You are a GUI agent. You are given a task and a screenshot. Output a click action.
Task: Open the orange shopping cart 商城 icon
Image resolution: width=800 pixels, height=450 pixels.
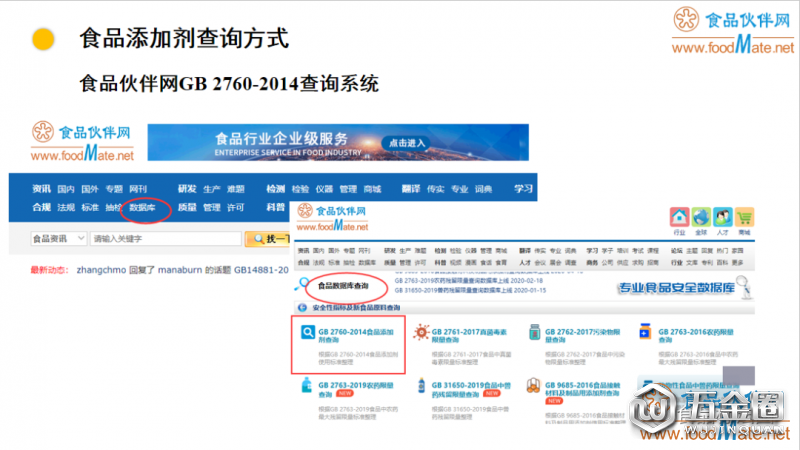[x=744, y=217]
